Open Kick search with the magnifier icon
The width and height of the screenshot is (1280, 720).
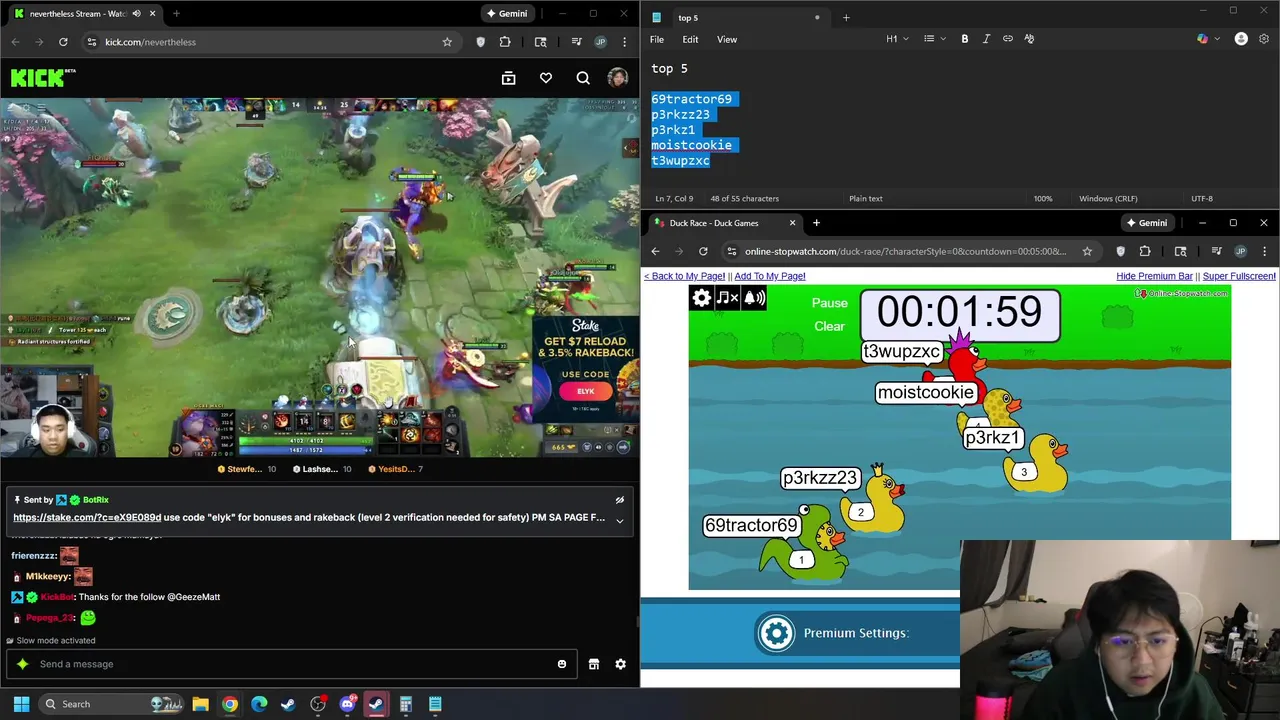tap(583, 78)
